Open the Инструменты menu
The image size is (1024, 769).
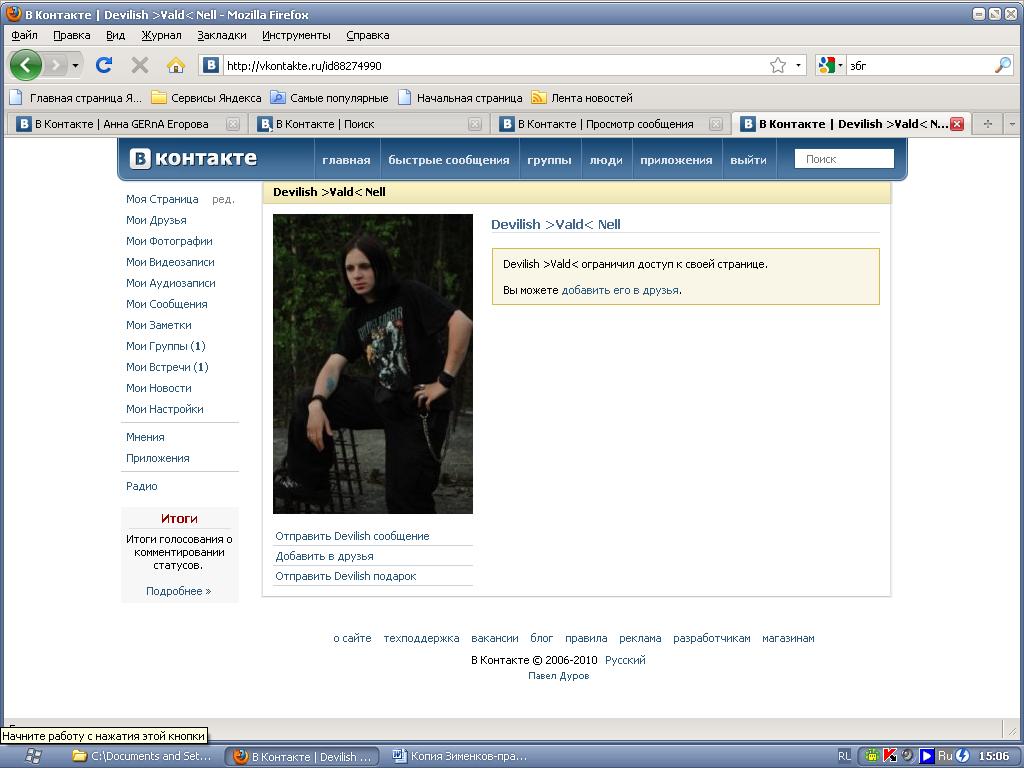click(x=296, y=35)
